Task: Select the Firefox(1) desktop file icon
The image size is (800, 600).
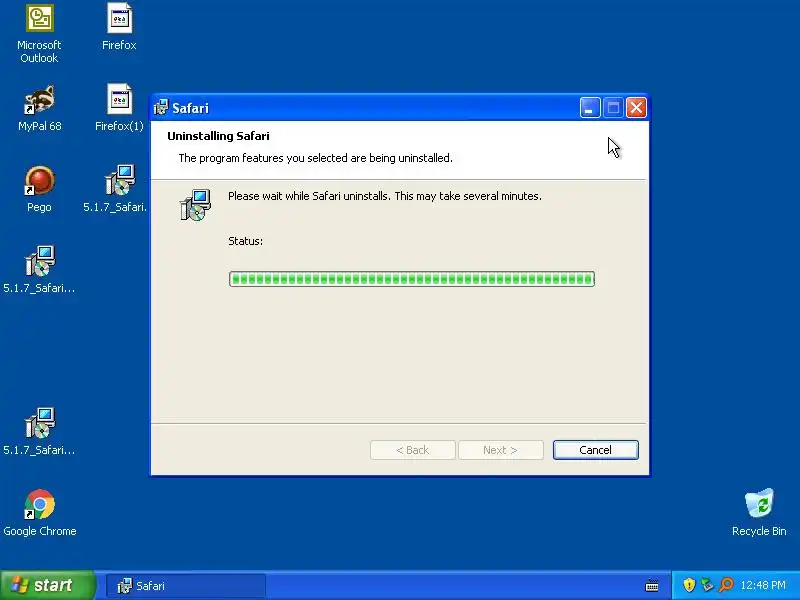Action: tap(119, 108)
